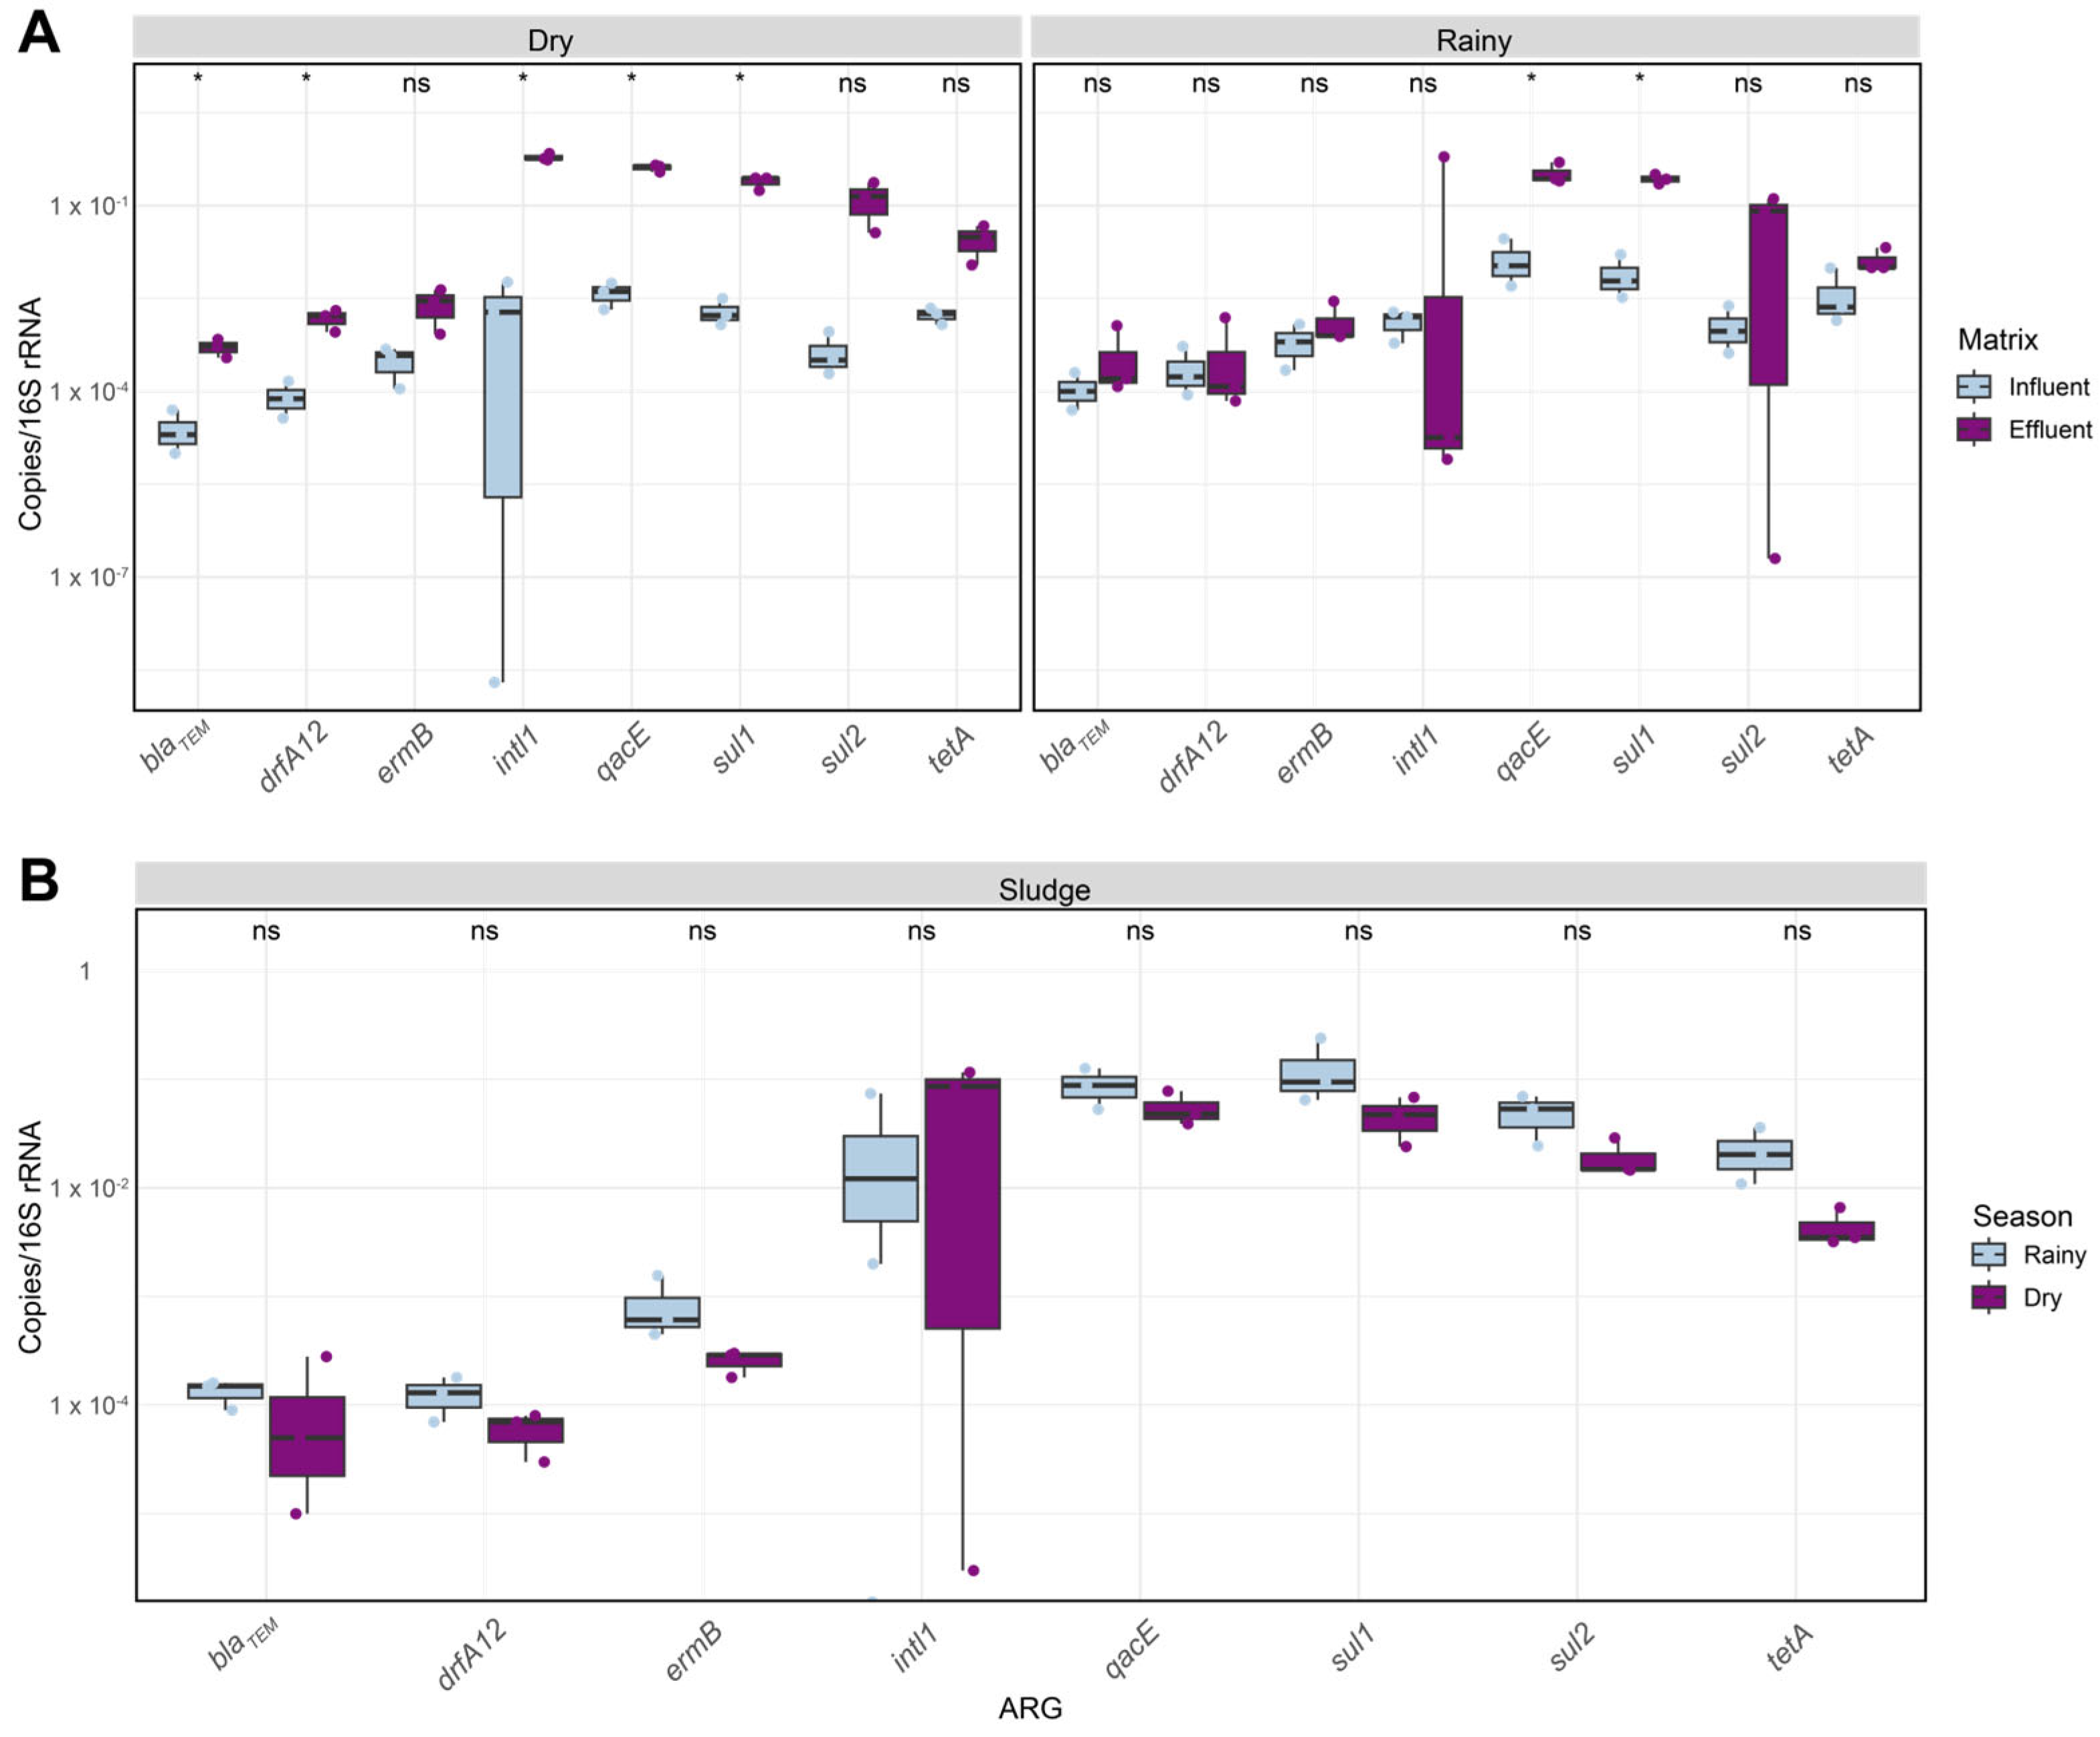This screenshot has height=1737, width=2100.
Task: Click the Effluent legend swatch
Action: 1973,429
